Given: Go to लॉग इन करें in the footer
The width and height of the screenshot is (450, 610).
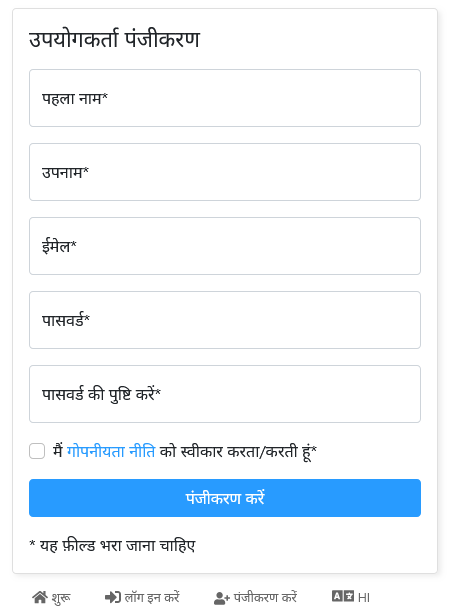Looking at the screenshot, I should [142, 597].
